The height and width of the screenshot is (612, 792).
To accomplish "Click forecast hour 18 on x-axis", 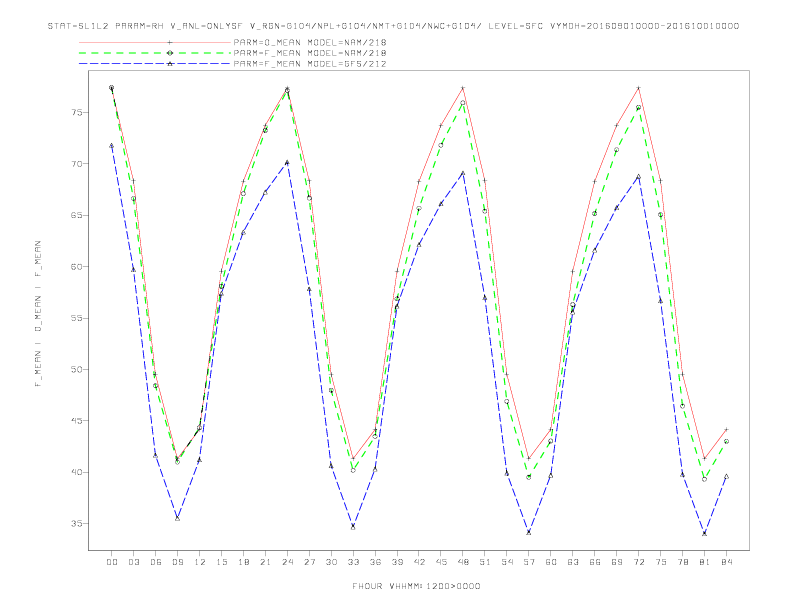I will (243, 562).
